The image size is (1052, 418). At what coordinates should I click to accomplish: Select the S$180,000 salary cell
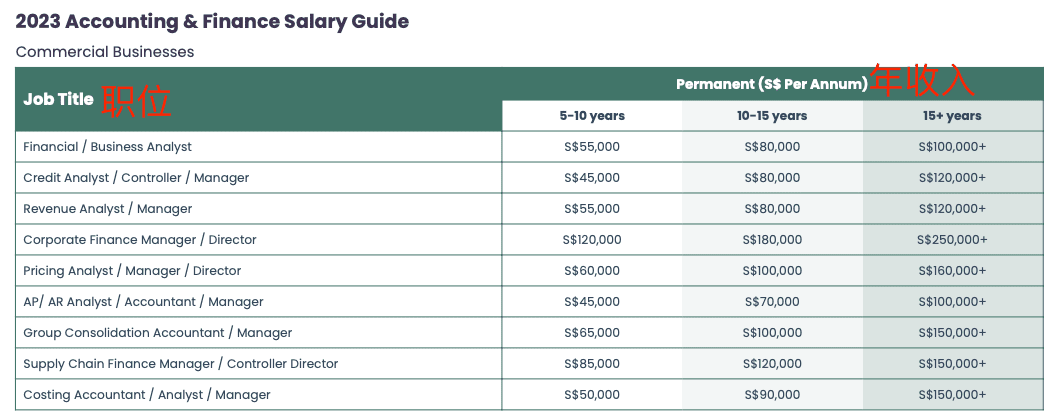click(772, 240)
